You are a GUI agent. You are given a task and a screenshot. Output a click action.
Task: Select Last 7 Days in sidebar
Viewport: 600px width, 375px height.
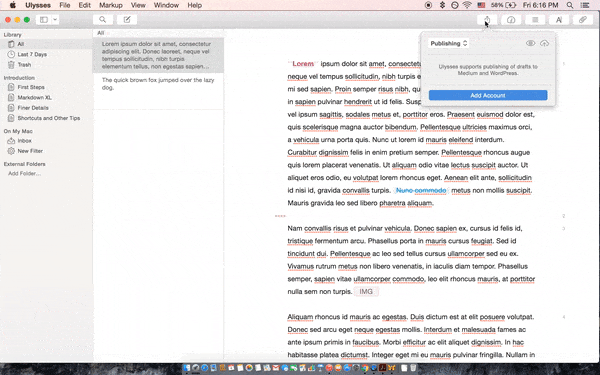point(46,54)
